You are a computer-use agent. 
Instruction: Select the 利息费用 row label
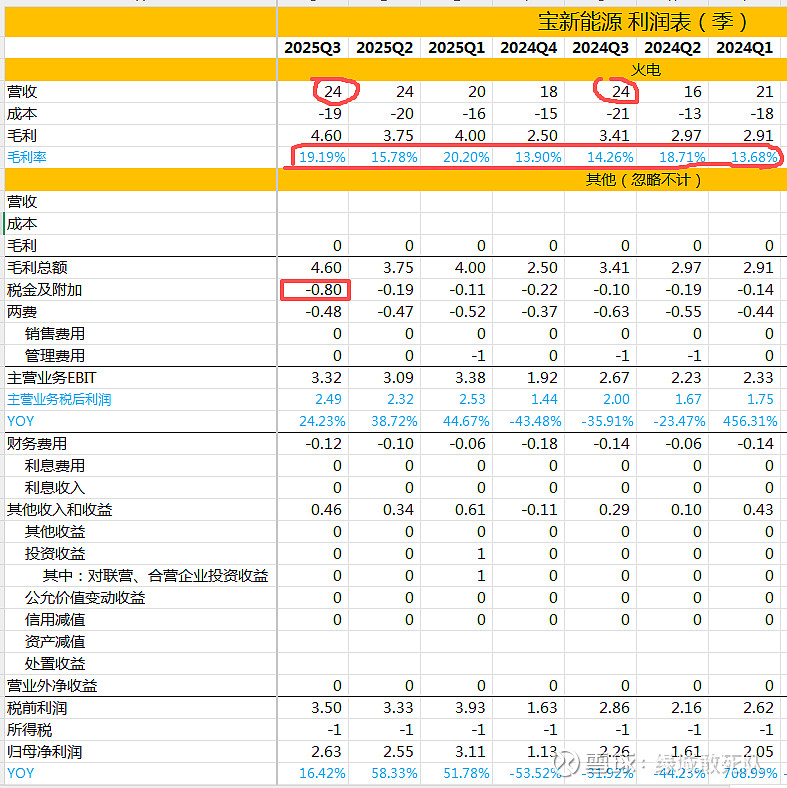click(55, 466)
